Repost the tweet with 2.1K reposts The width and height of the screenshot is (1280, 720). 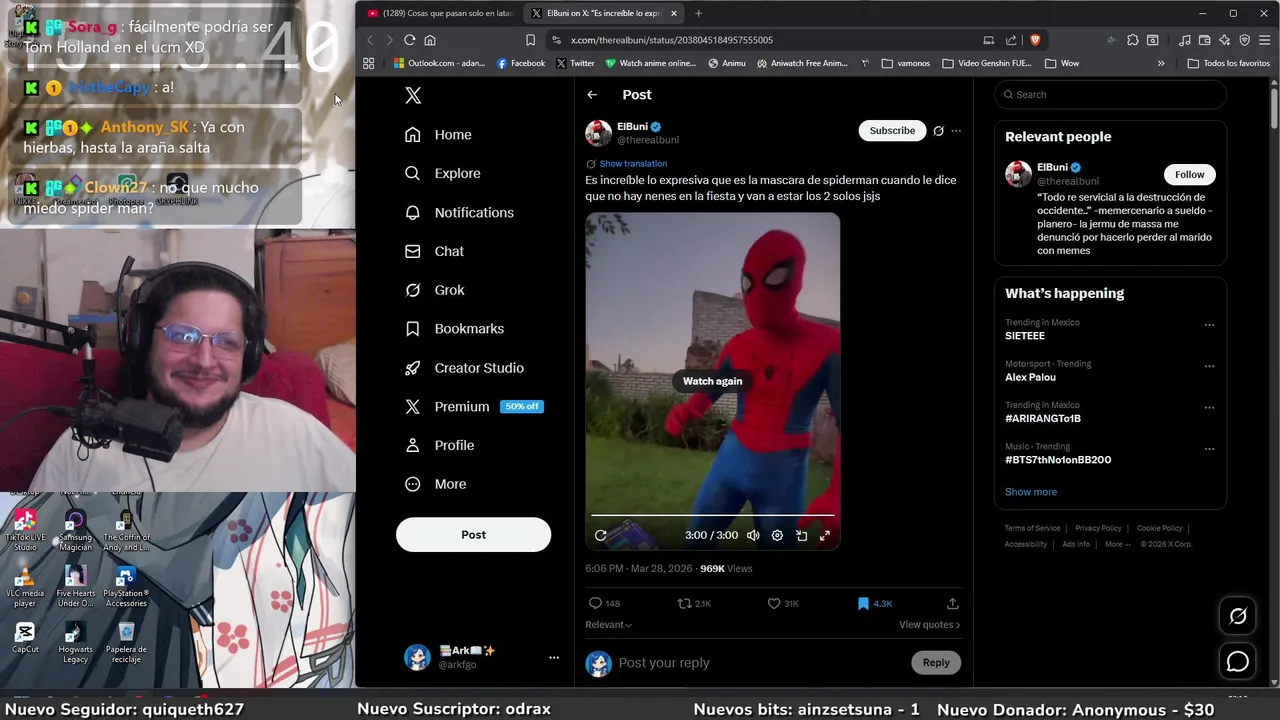tap(694, 604)
